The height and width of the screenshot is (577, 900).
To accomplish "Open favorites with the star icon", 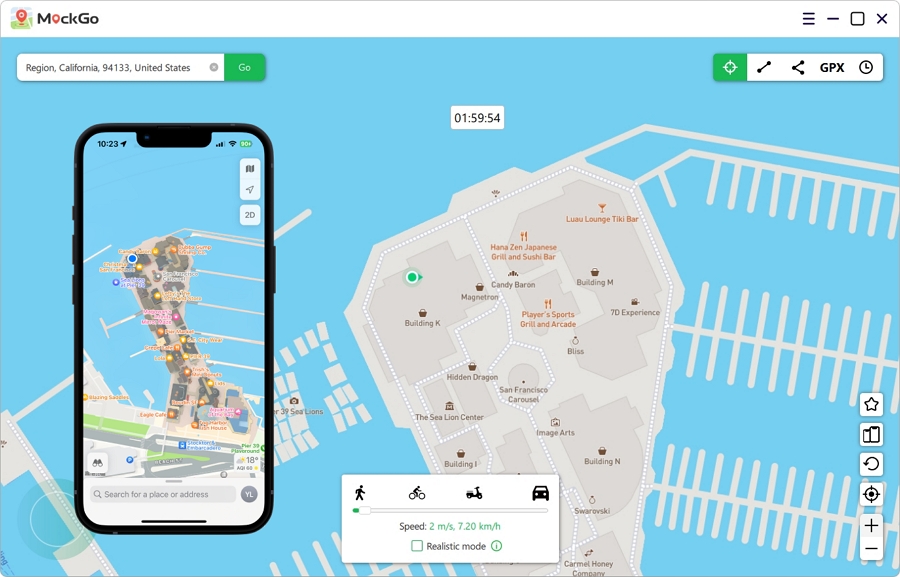I will tap(871, 404).
